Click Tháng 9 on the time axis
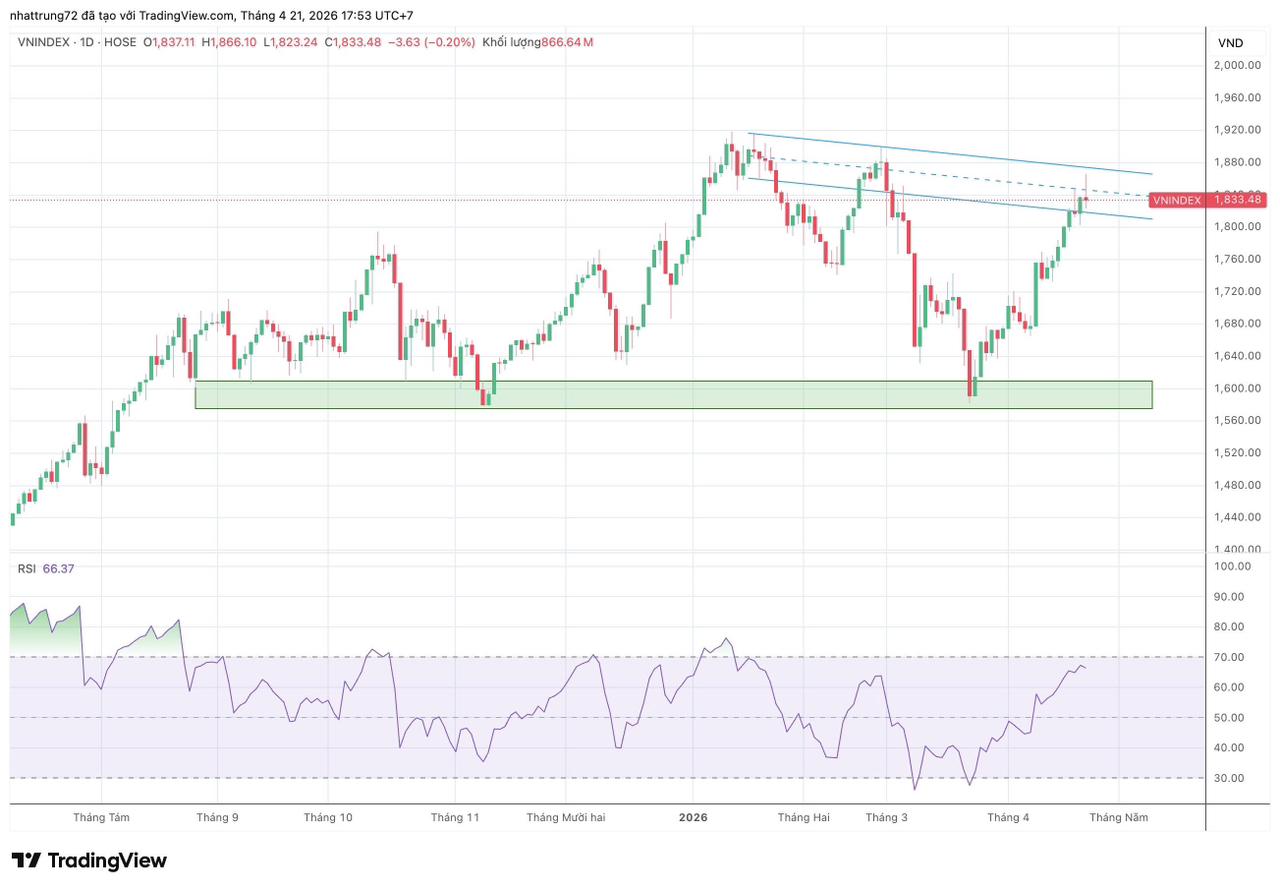 [217, 817]
